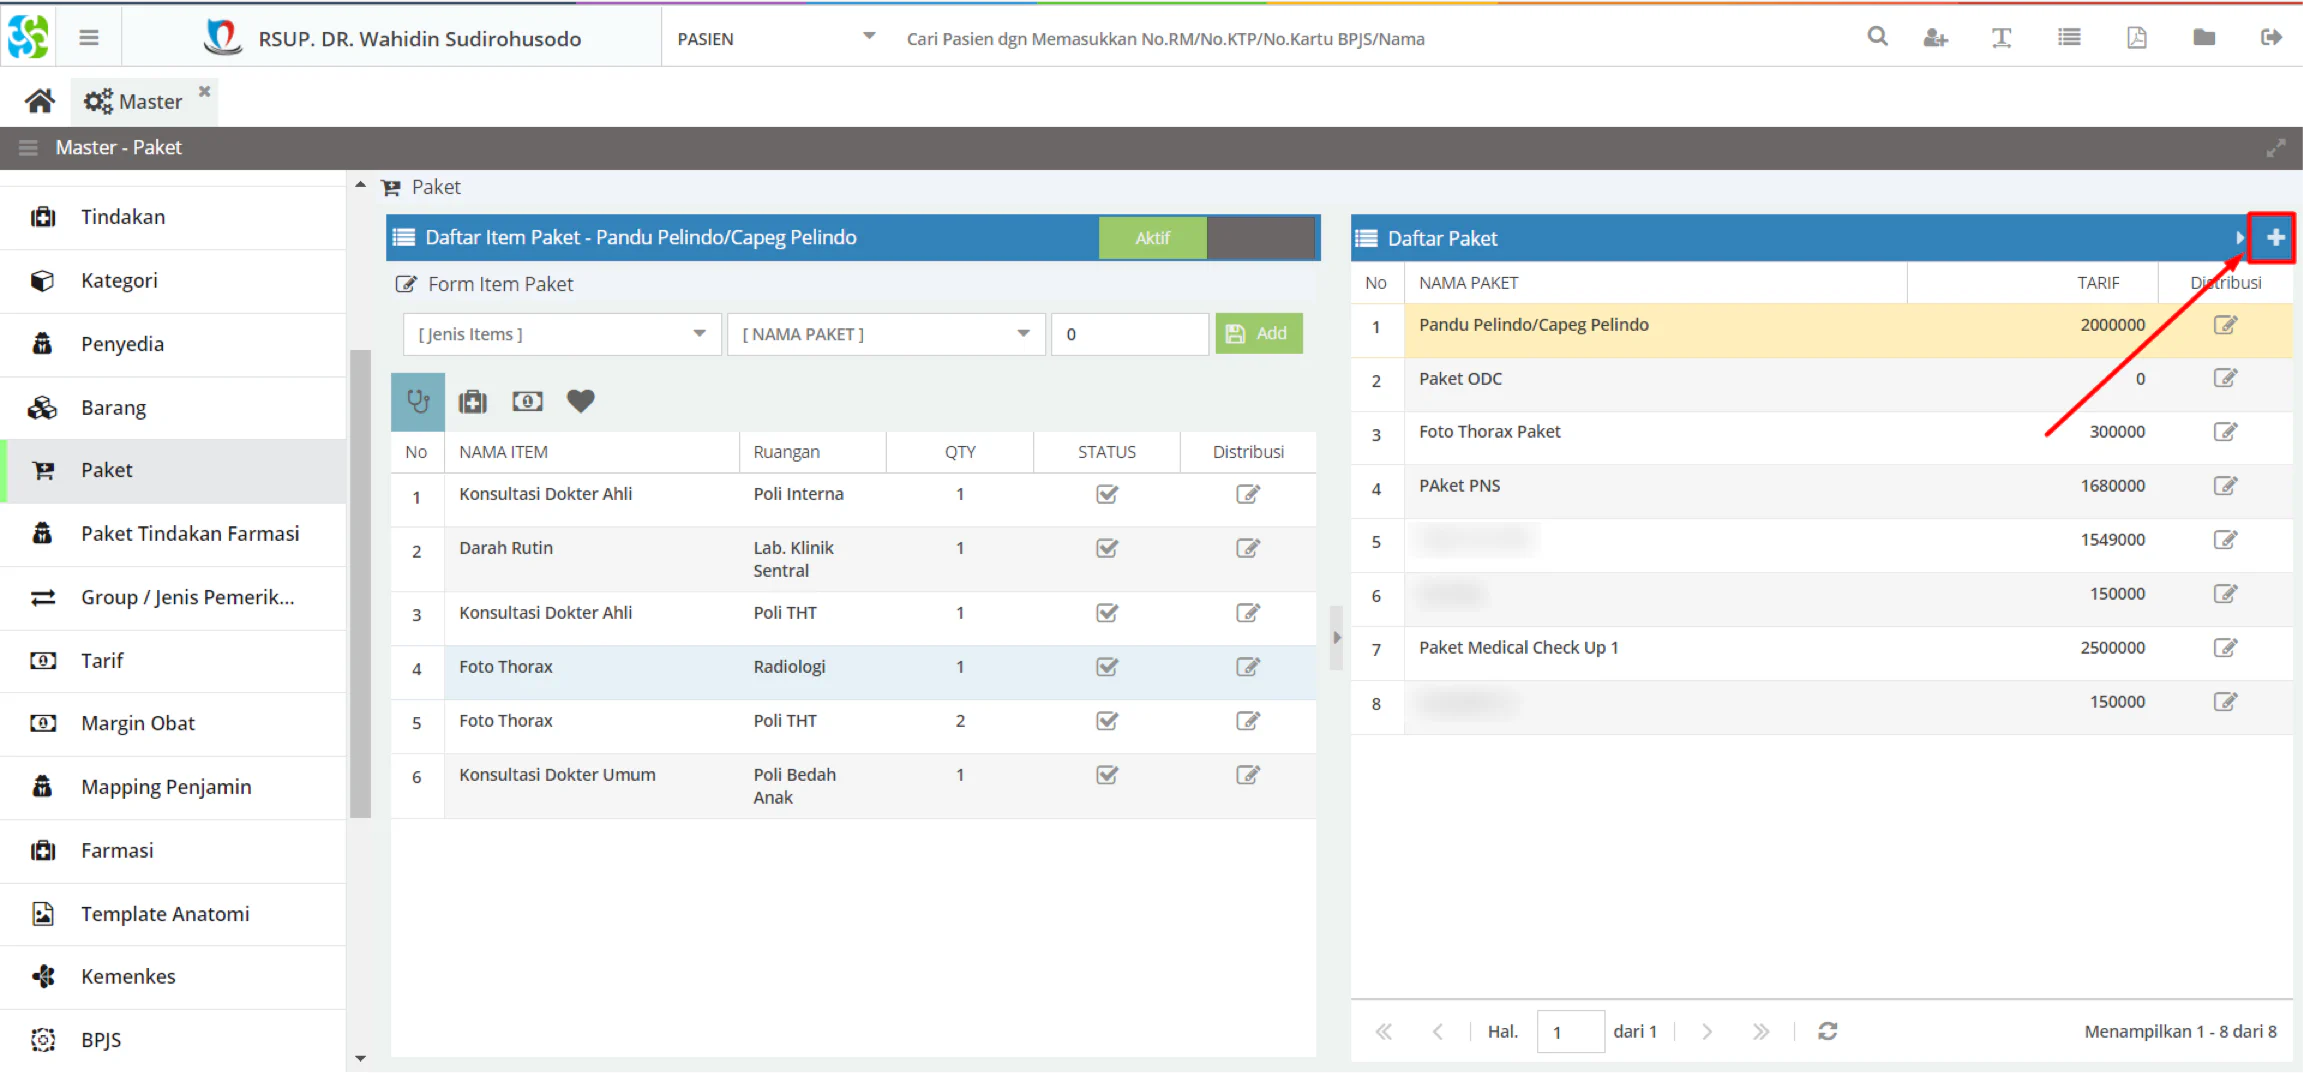Open Paket Tindakan Farmasi in sidebar
The height and width of the screenshot is (1076, 2303).
point(173,534)
